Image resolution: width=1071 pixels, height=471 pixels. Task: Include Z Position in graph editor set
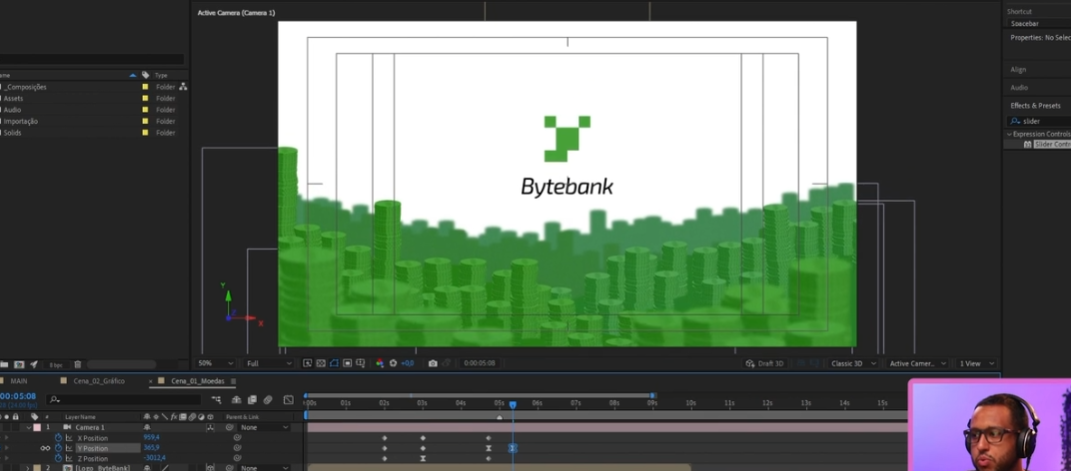pos(69,459)
